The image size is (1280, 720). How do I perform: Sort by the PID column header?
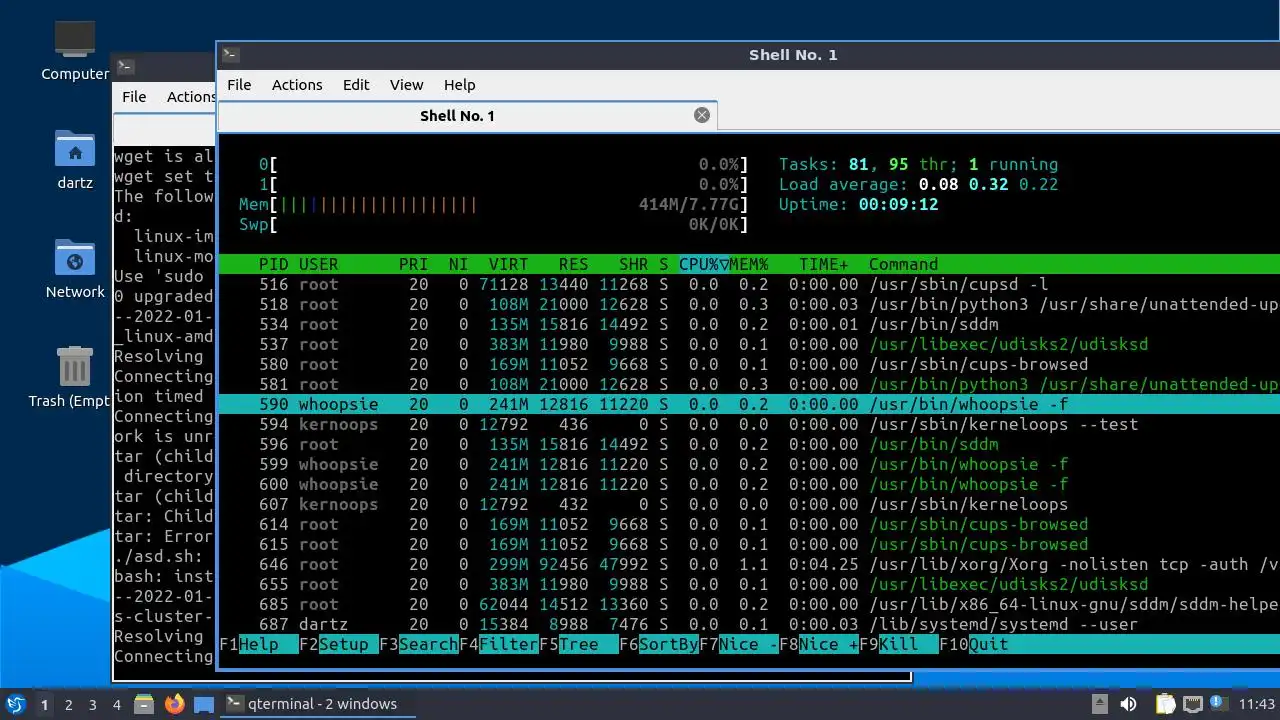coord(274,264)
